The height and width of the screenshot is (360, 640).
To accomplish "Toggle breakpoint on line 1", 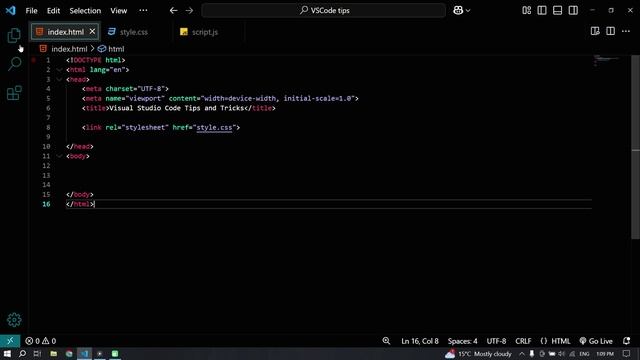I will 34,60.
